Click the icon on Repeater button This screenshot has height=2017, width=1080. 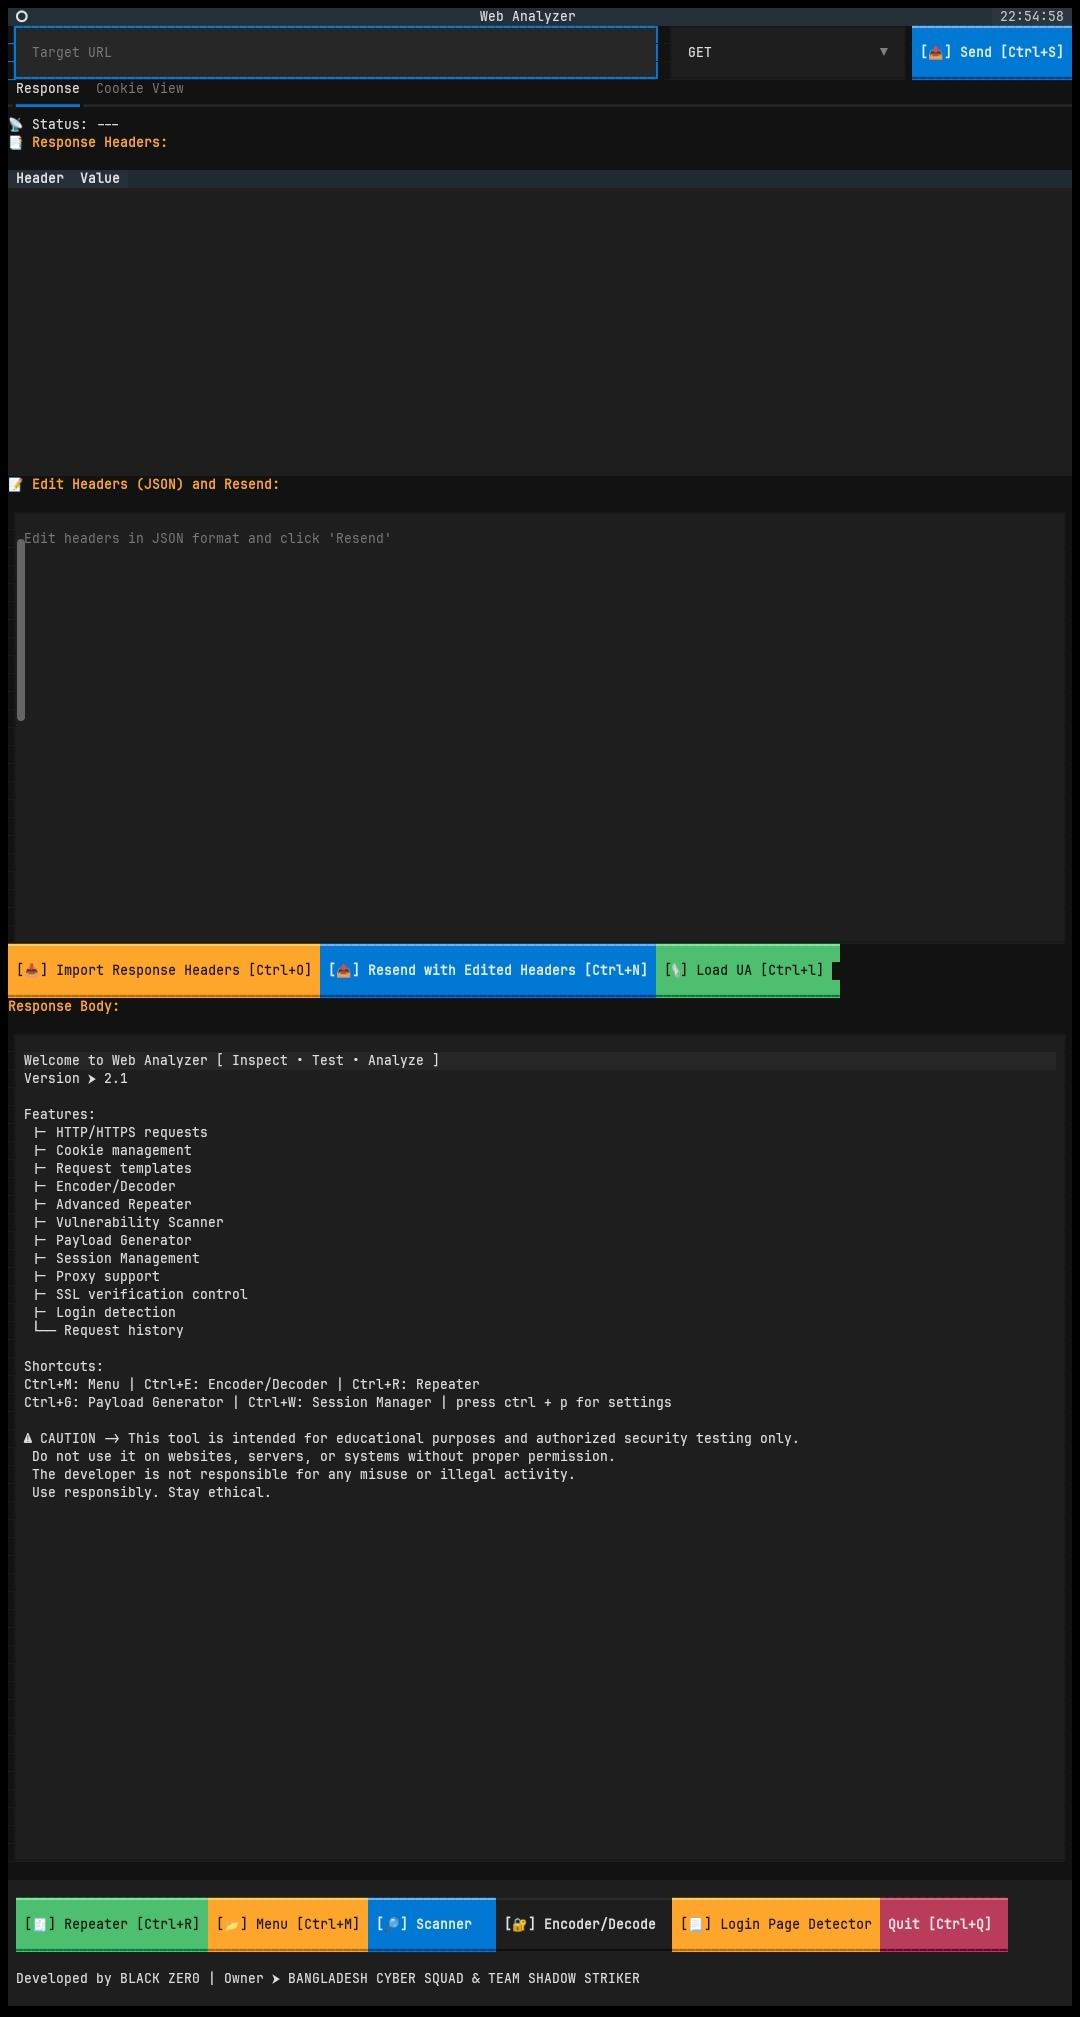click(x=40, y=1924)
